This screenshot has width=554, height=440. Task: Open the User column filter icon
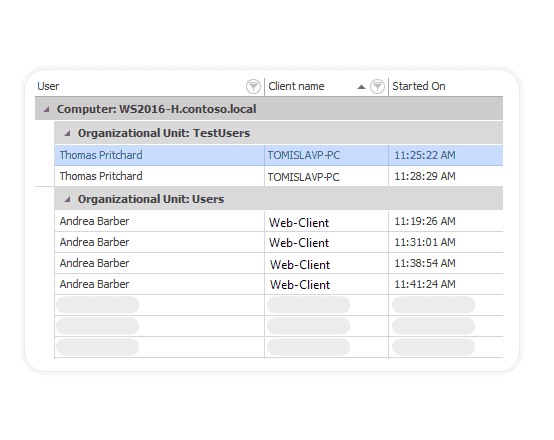click(x=253, y=86)
